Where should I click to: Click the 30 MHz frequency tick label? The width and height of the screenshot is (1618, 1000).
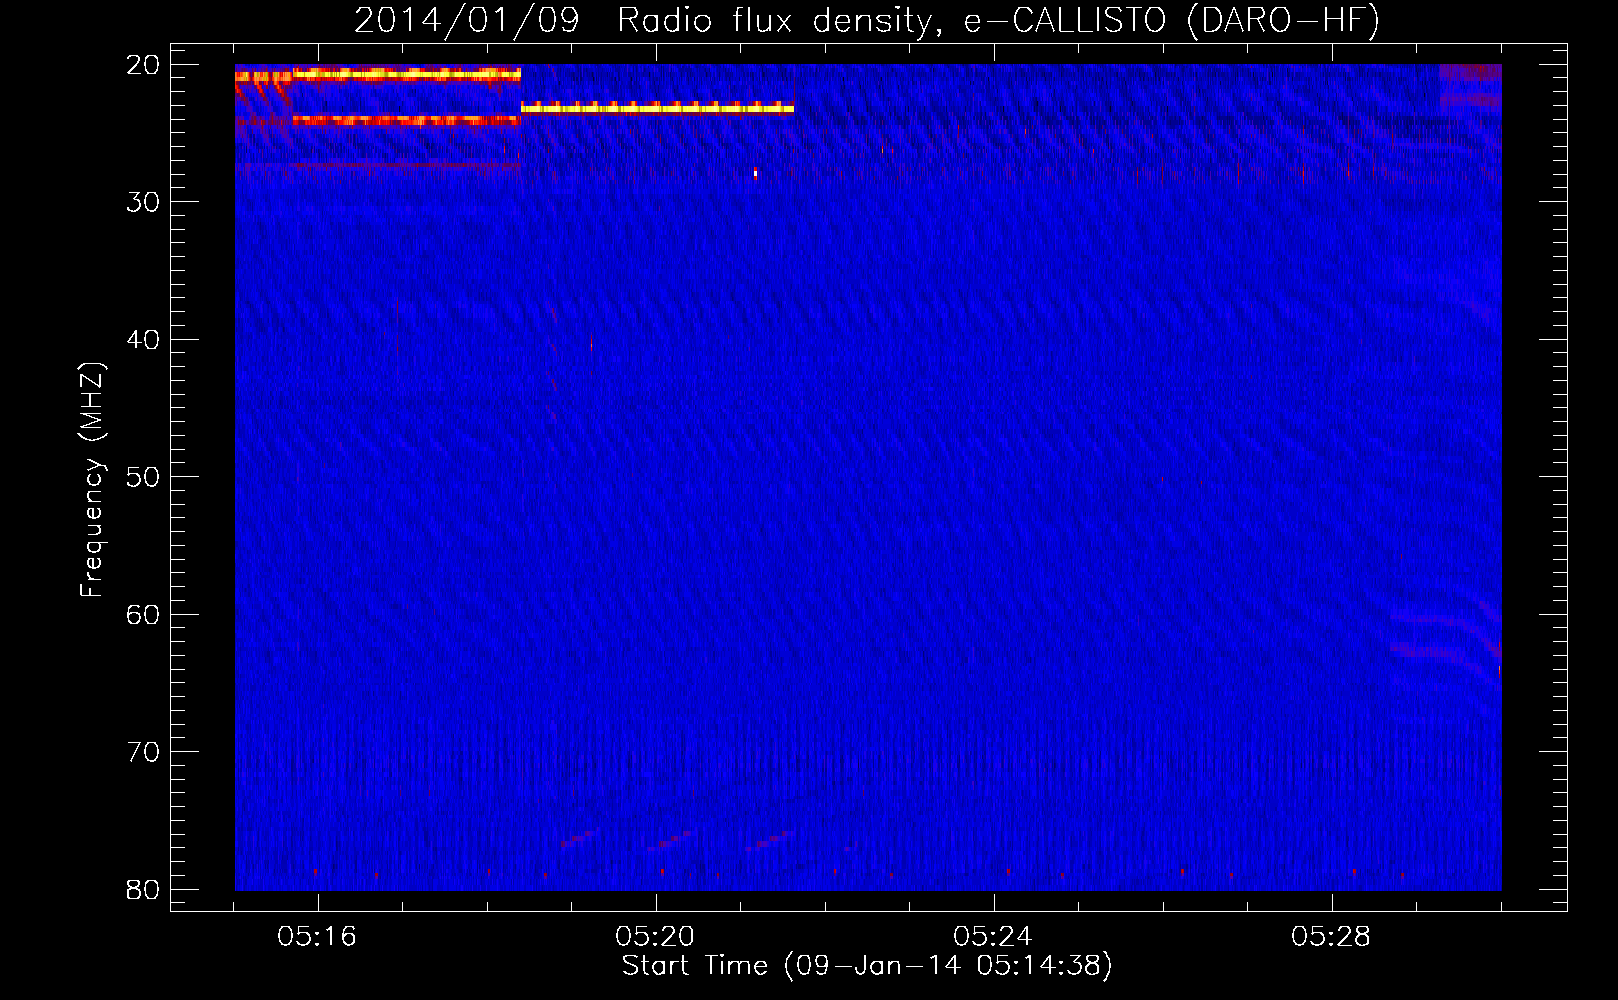[144, 202]
